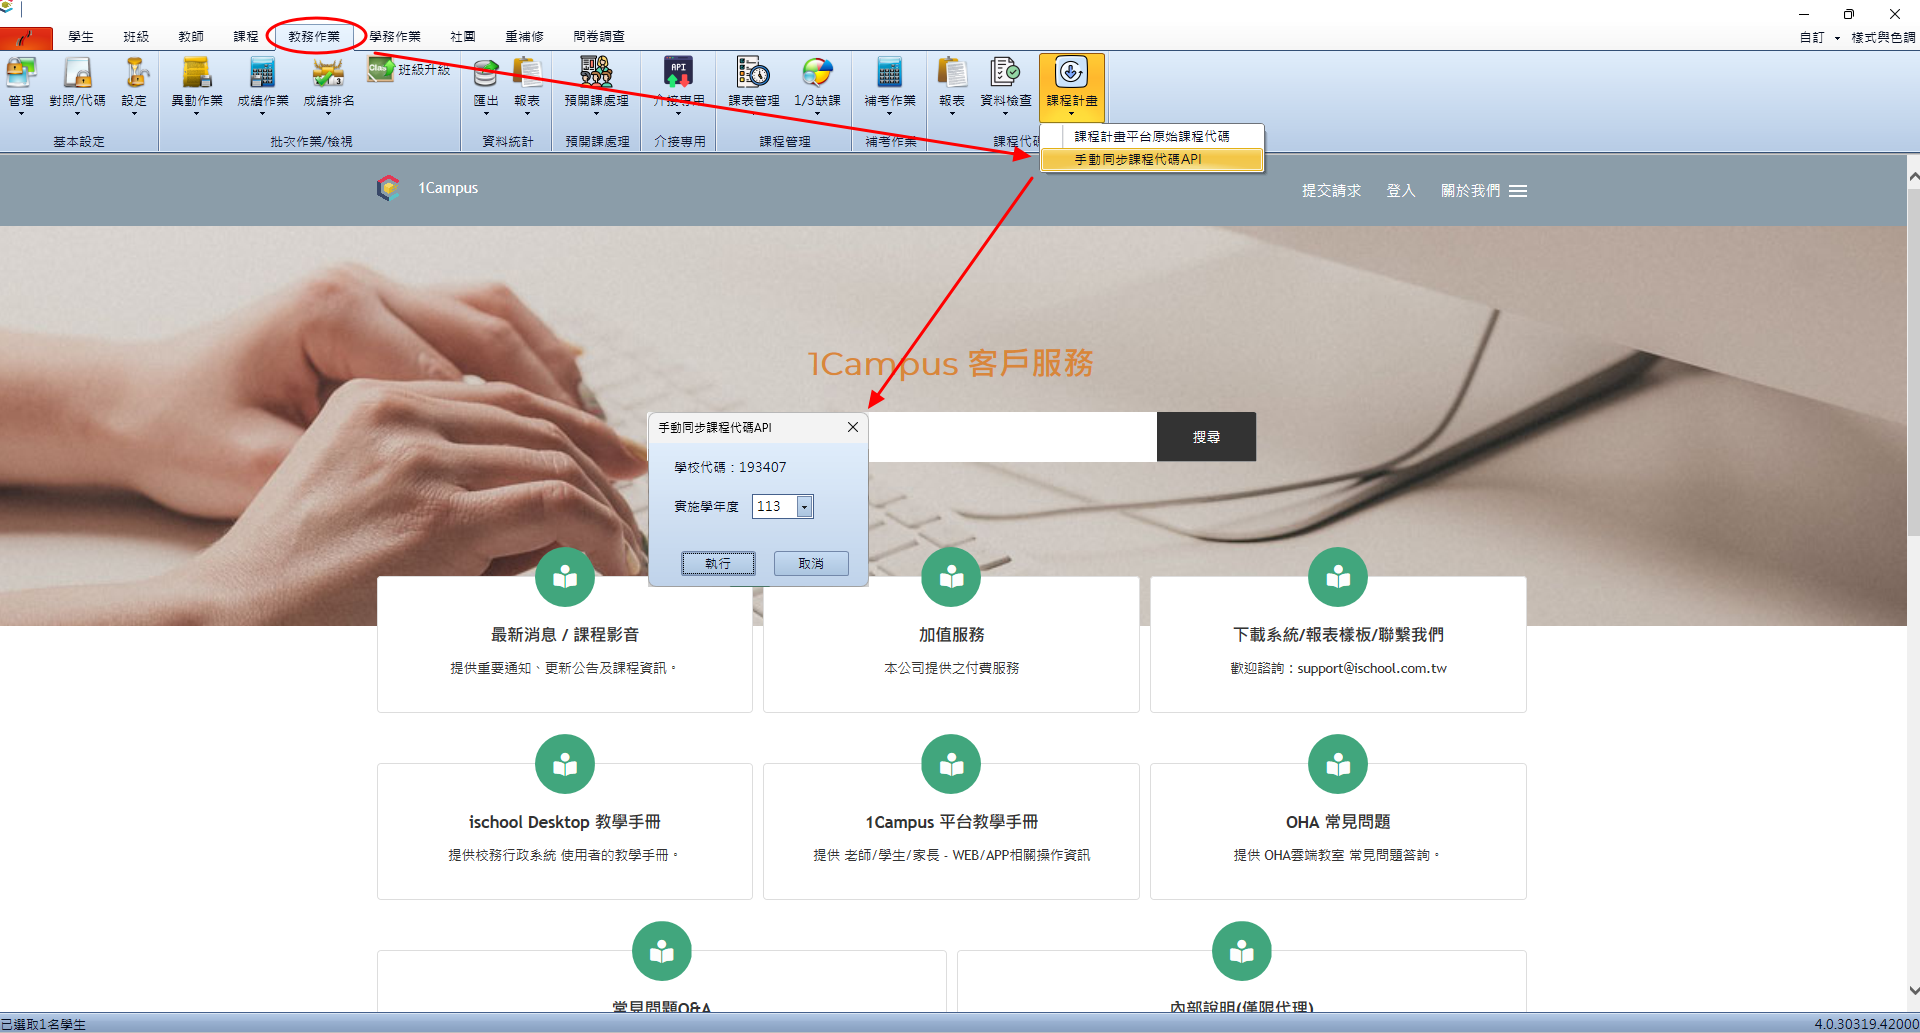The image size is (1920, 1033).
Task: Open the 預開課處理 tool
Action: coord(597,84)
